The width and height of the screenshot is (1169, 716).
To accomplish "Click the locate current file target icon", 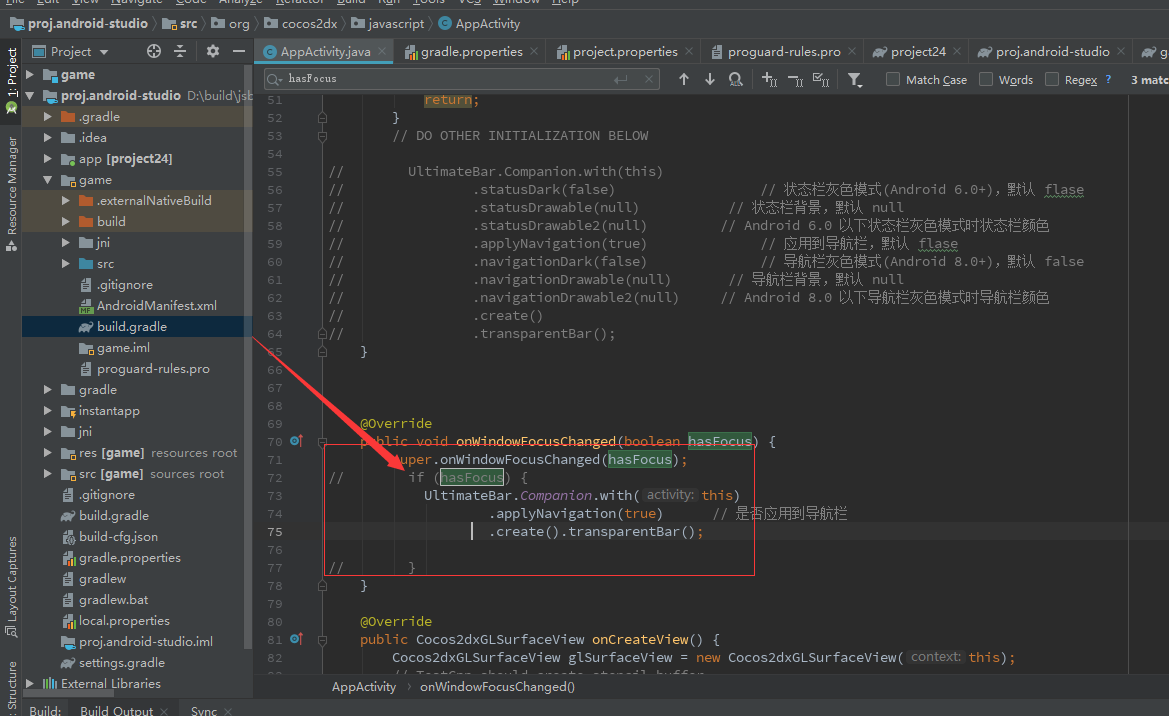I will pos(153,51).
